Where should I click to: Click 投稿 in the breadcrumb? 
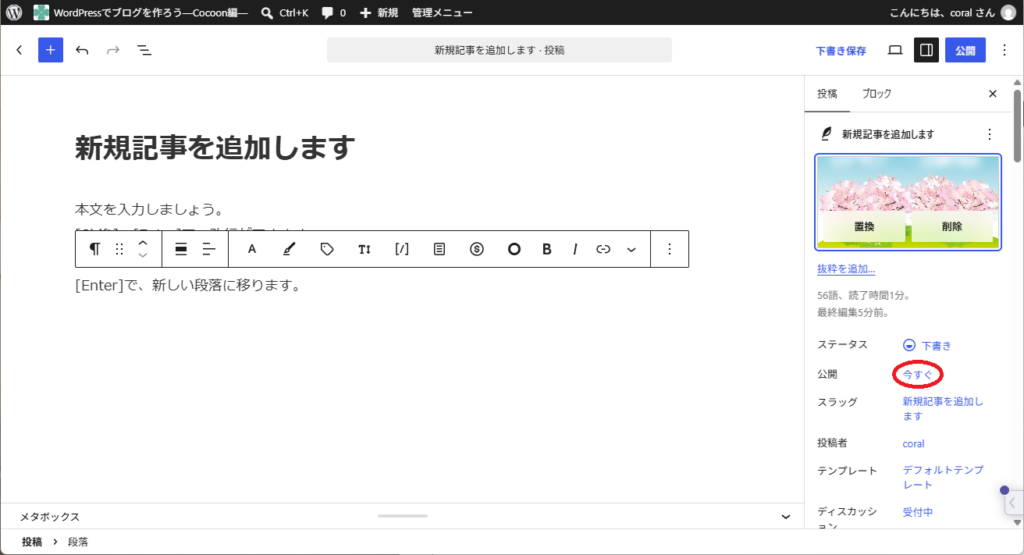tap(31, 542)
